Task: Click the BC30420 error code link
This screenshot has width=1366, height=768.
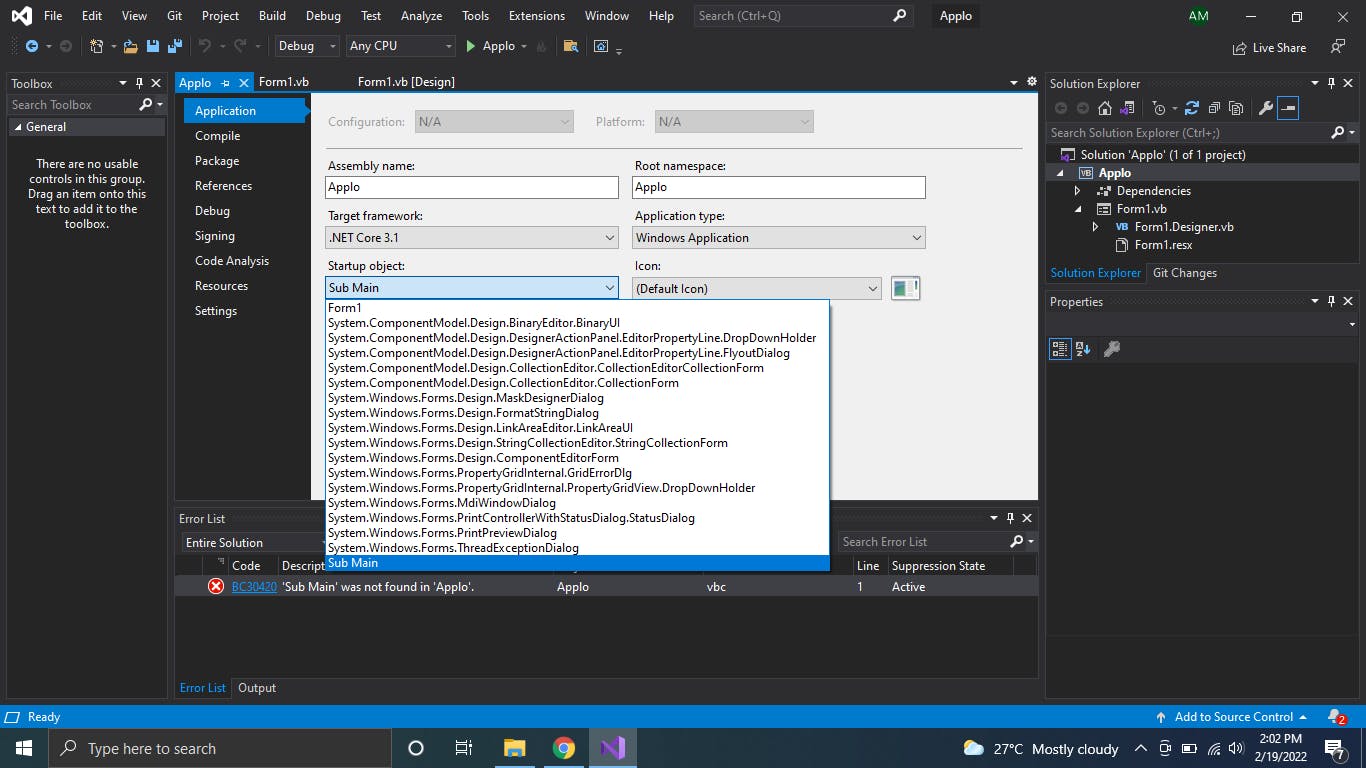Action: coord(254,587)
